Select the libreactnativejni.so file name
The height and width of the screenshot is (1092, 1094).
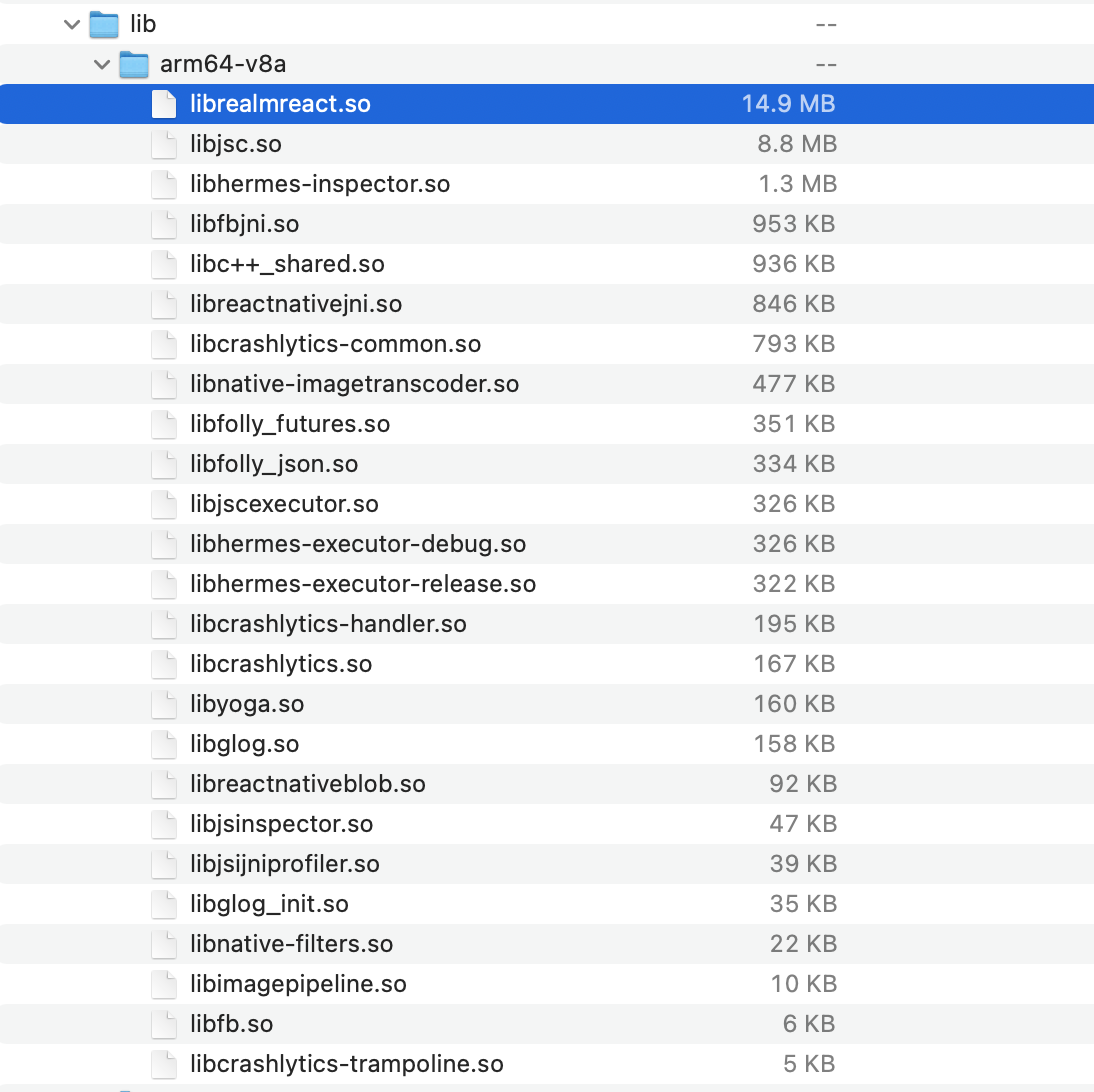click(x=297, y=304)
